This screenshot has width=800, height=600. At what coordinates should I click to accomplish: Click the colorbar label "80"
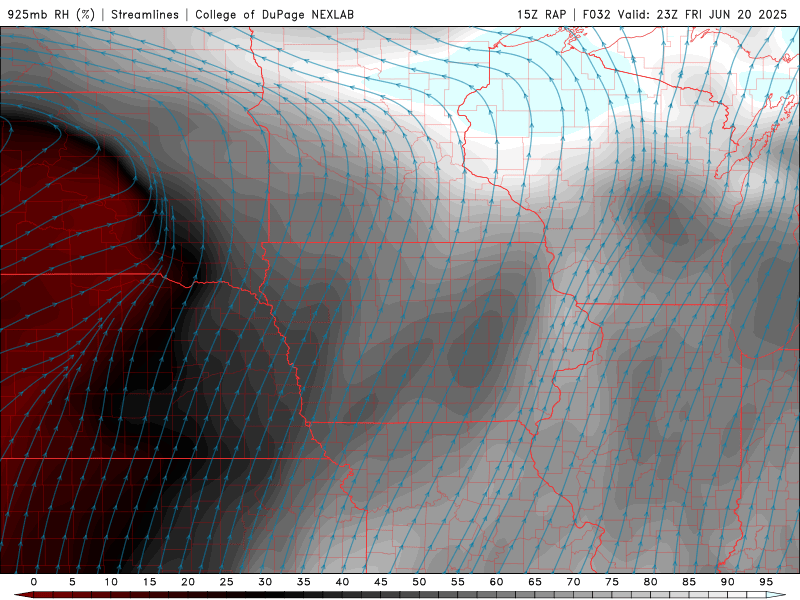point(650,582)
